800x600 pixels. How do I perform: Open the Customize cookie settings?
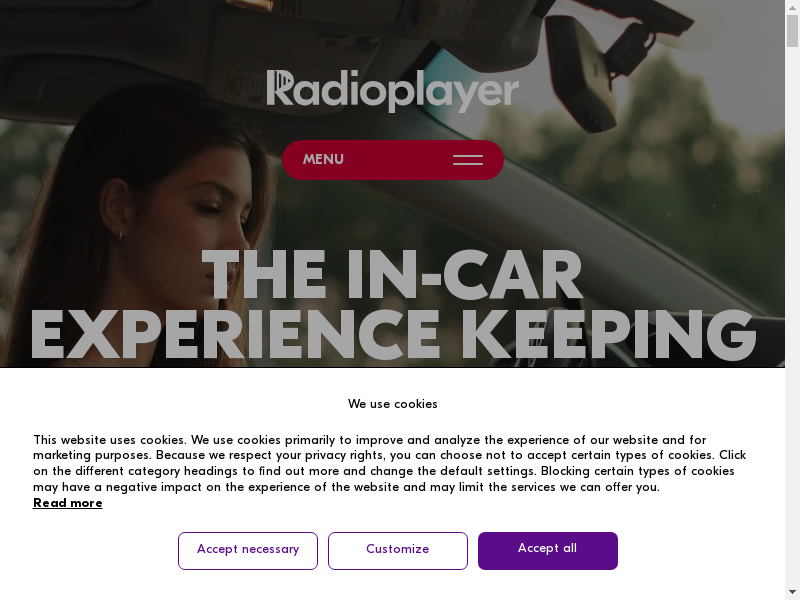click(x=397, y=551)
